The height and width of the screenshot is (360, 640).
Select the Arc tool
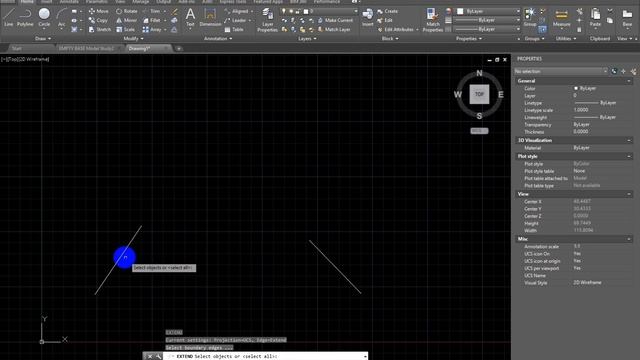(62, 17)
